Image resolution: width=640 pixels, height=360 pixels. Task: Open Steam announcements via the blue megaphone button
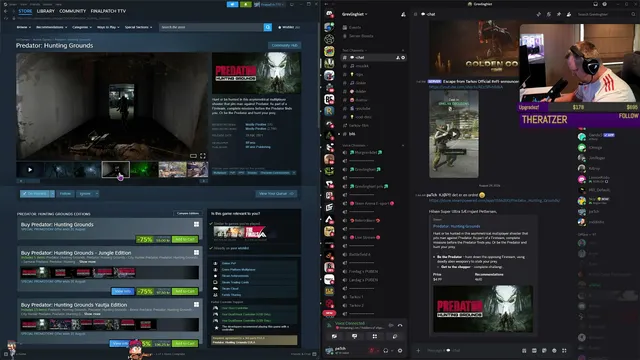232,4
